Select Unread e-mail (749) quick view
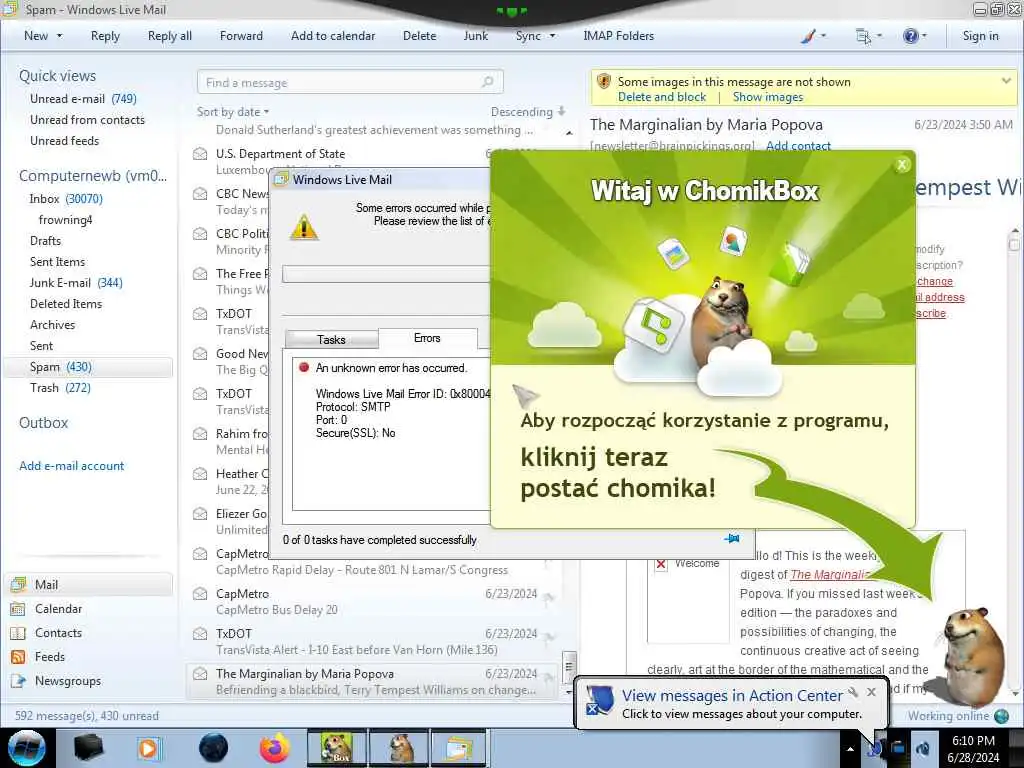 pos(83,99)
